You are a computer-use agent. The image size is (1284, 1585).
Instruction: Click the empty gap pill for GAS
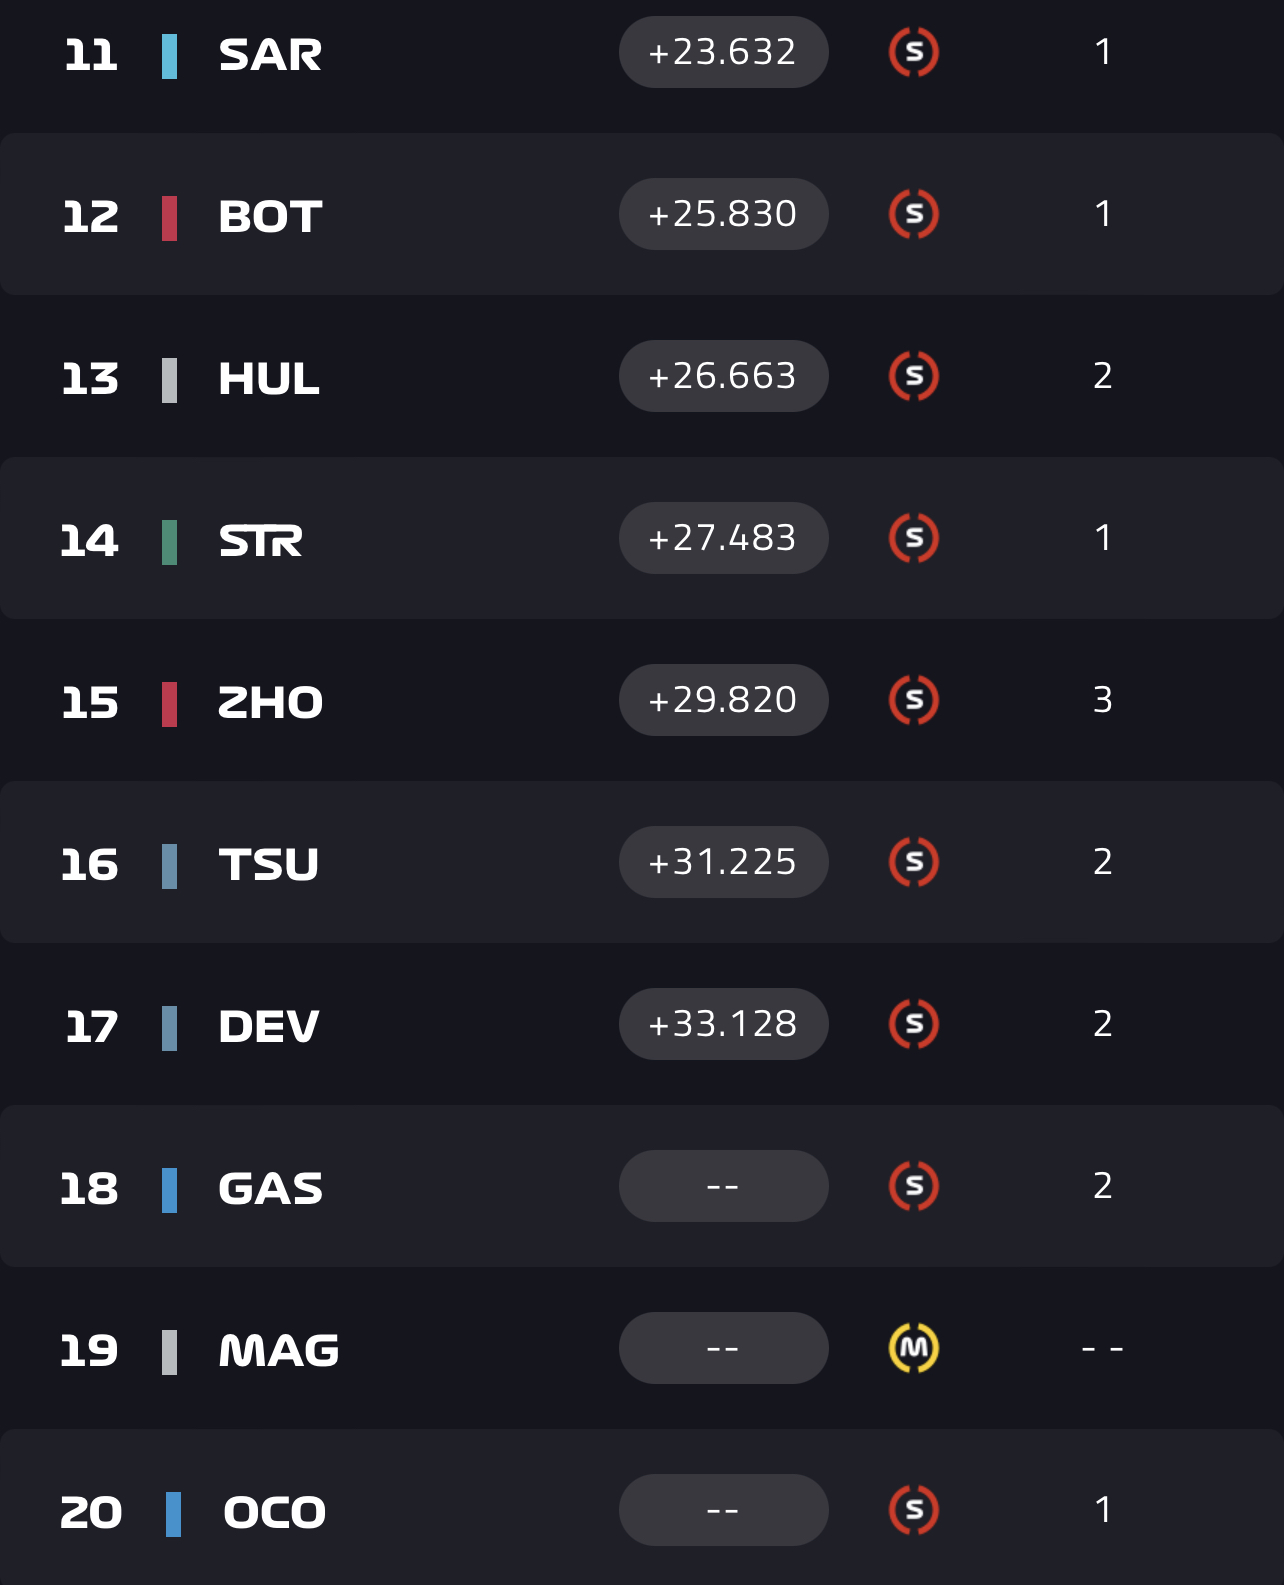coord(723,1186)
